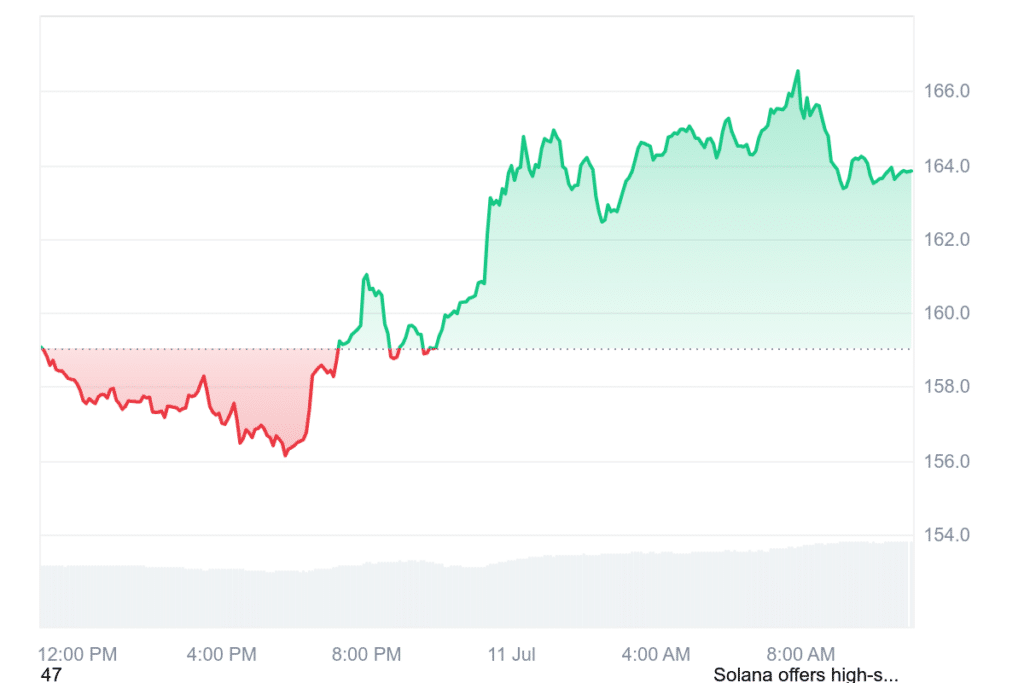Click the 11 Jul date label
This screenshot has width=1024, height=683.
coord(511,654)
